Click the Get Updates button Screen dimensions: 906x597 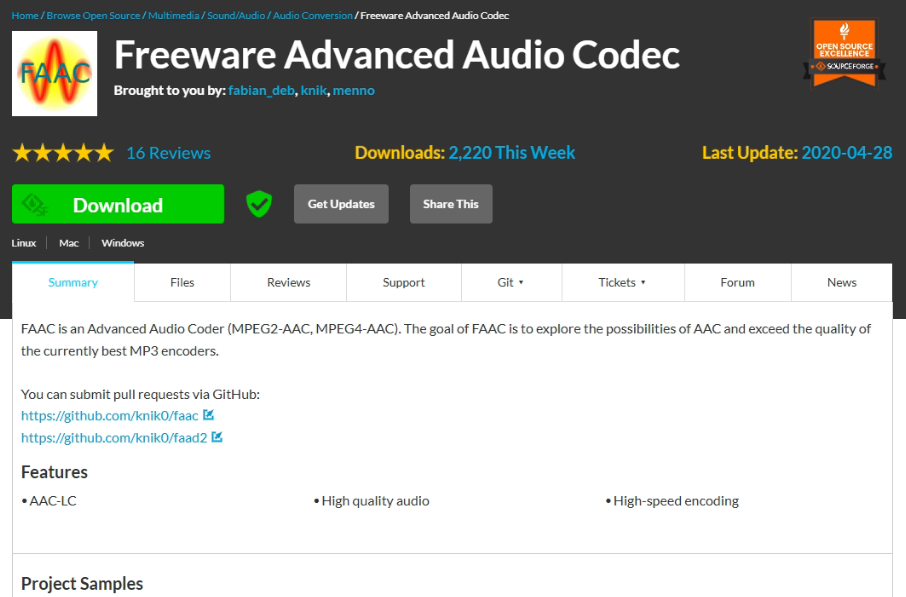[x=341, y=204]
